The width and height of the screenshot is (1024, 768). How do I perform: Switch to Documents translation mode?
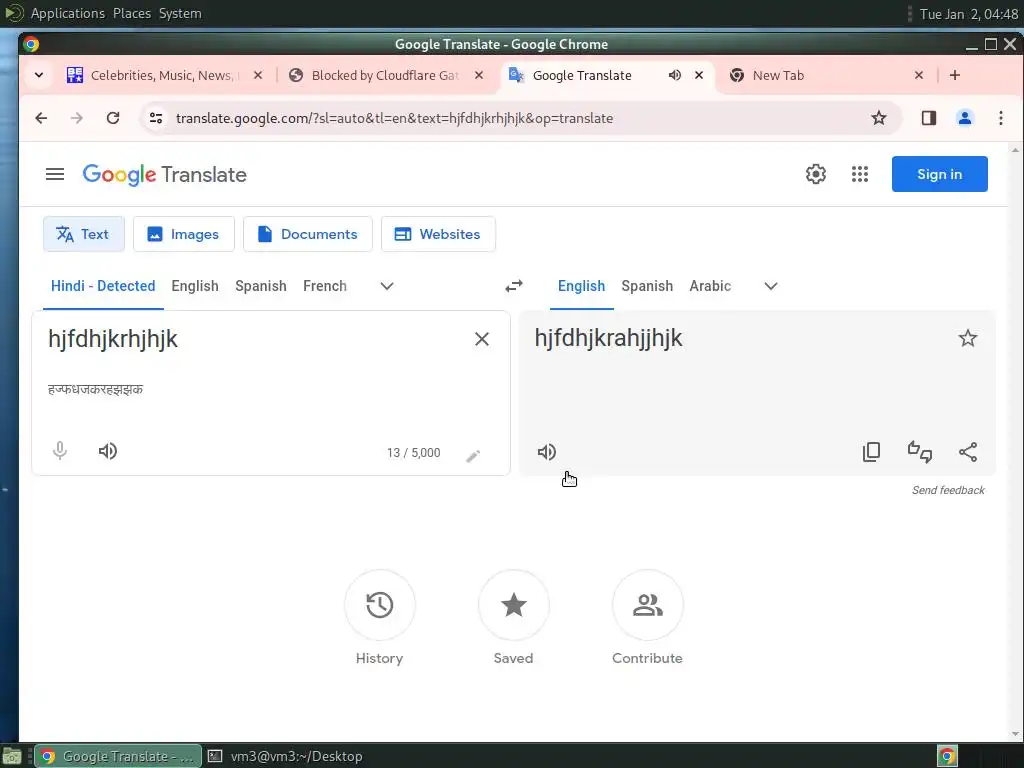coord(308,234)
